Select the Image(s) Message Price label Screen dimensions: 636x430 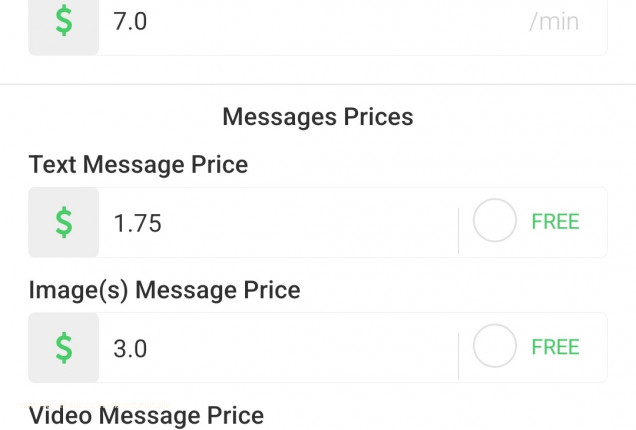tap(164, 291)
